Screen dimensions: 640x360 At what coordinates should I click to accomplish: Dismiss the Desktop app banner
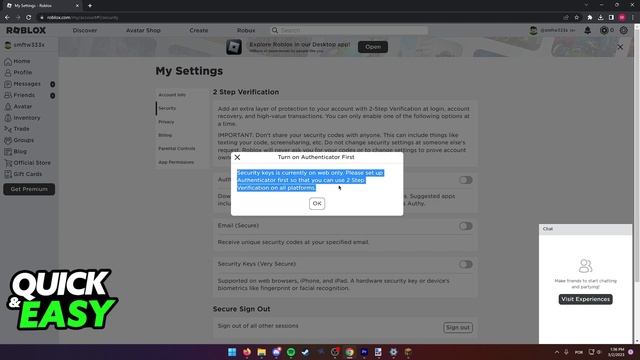pyautogui.click(x=620, y=47)
